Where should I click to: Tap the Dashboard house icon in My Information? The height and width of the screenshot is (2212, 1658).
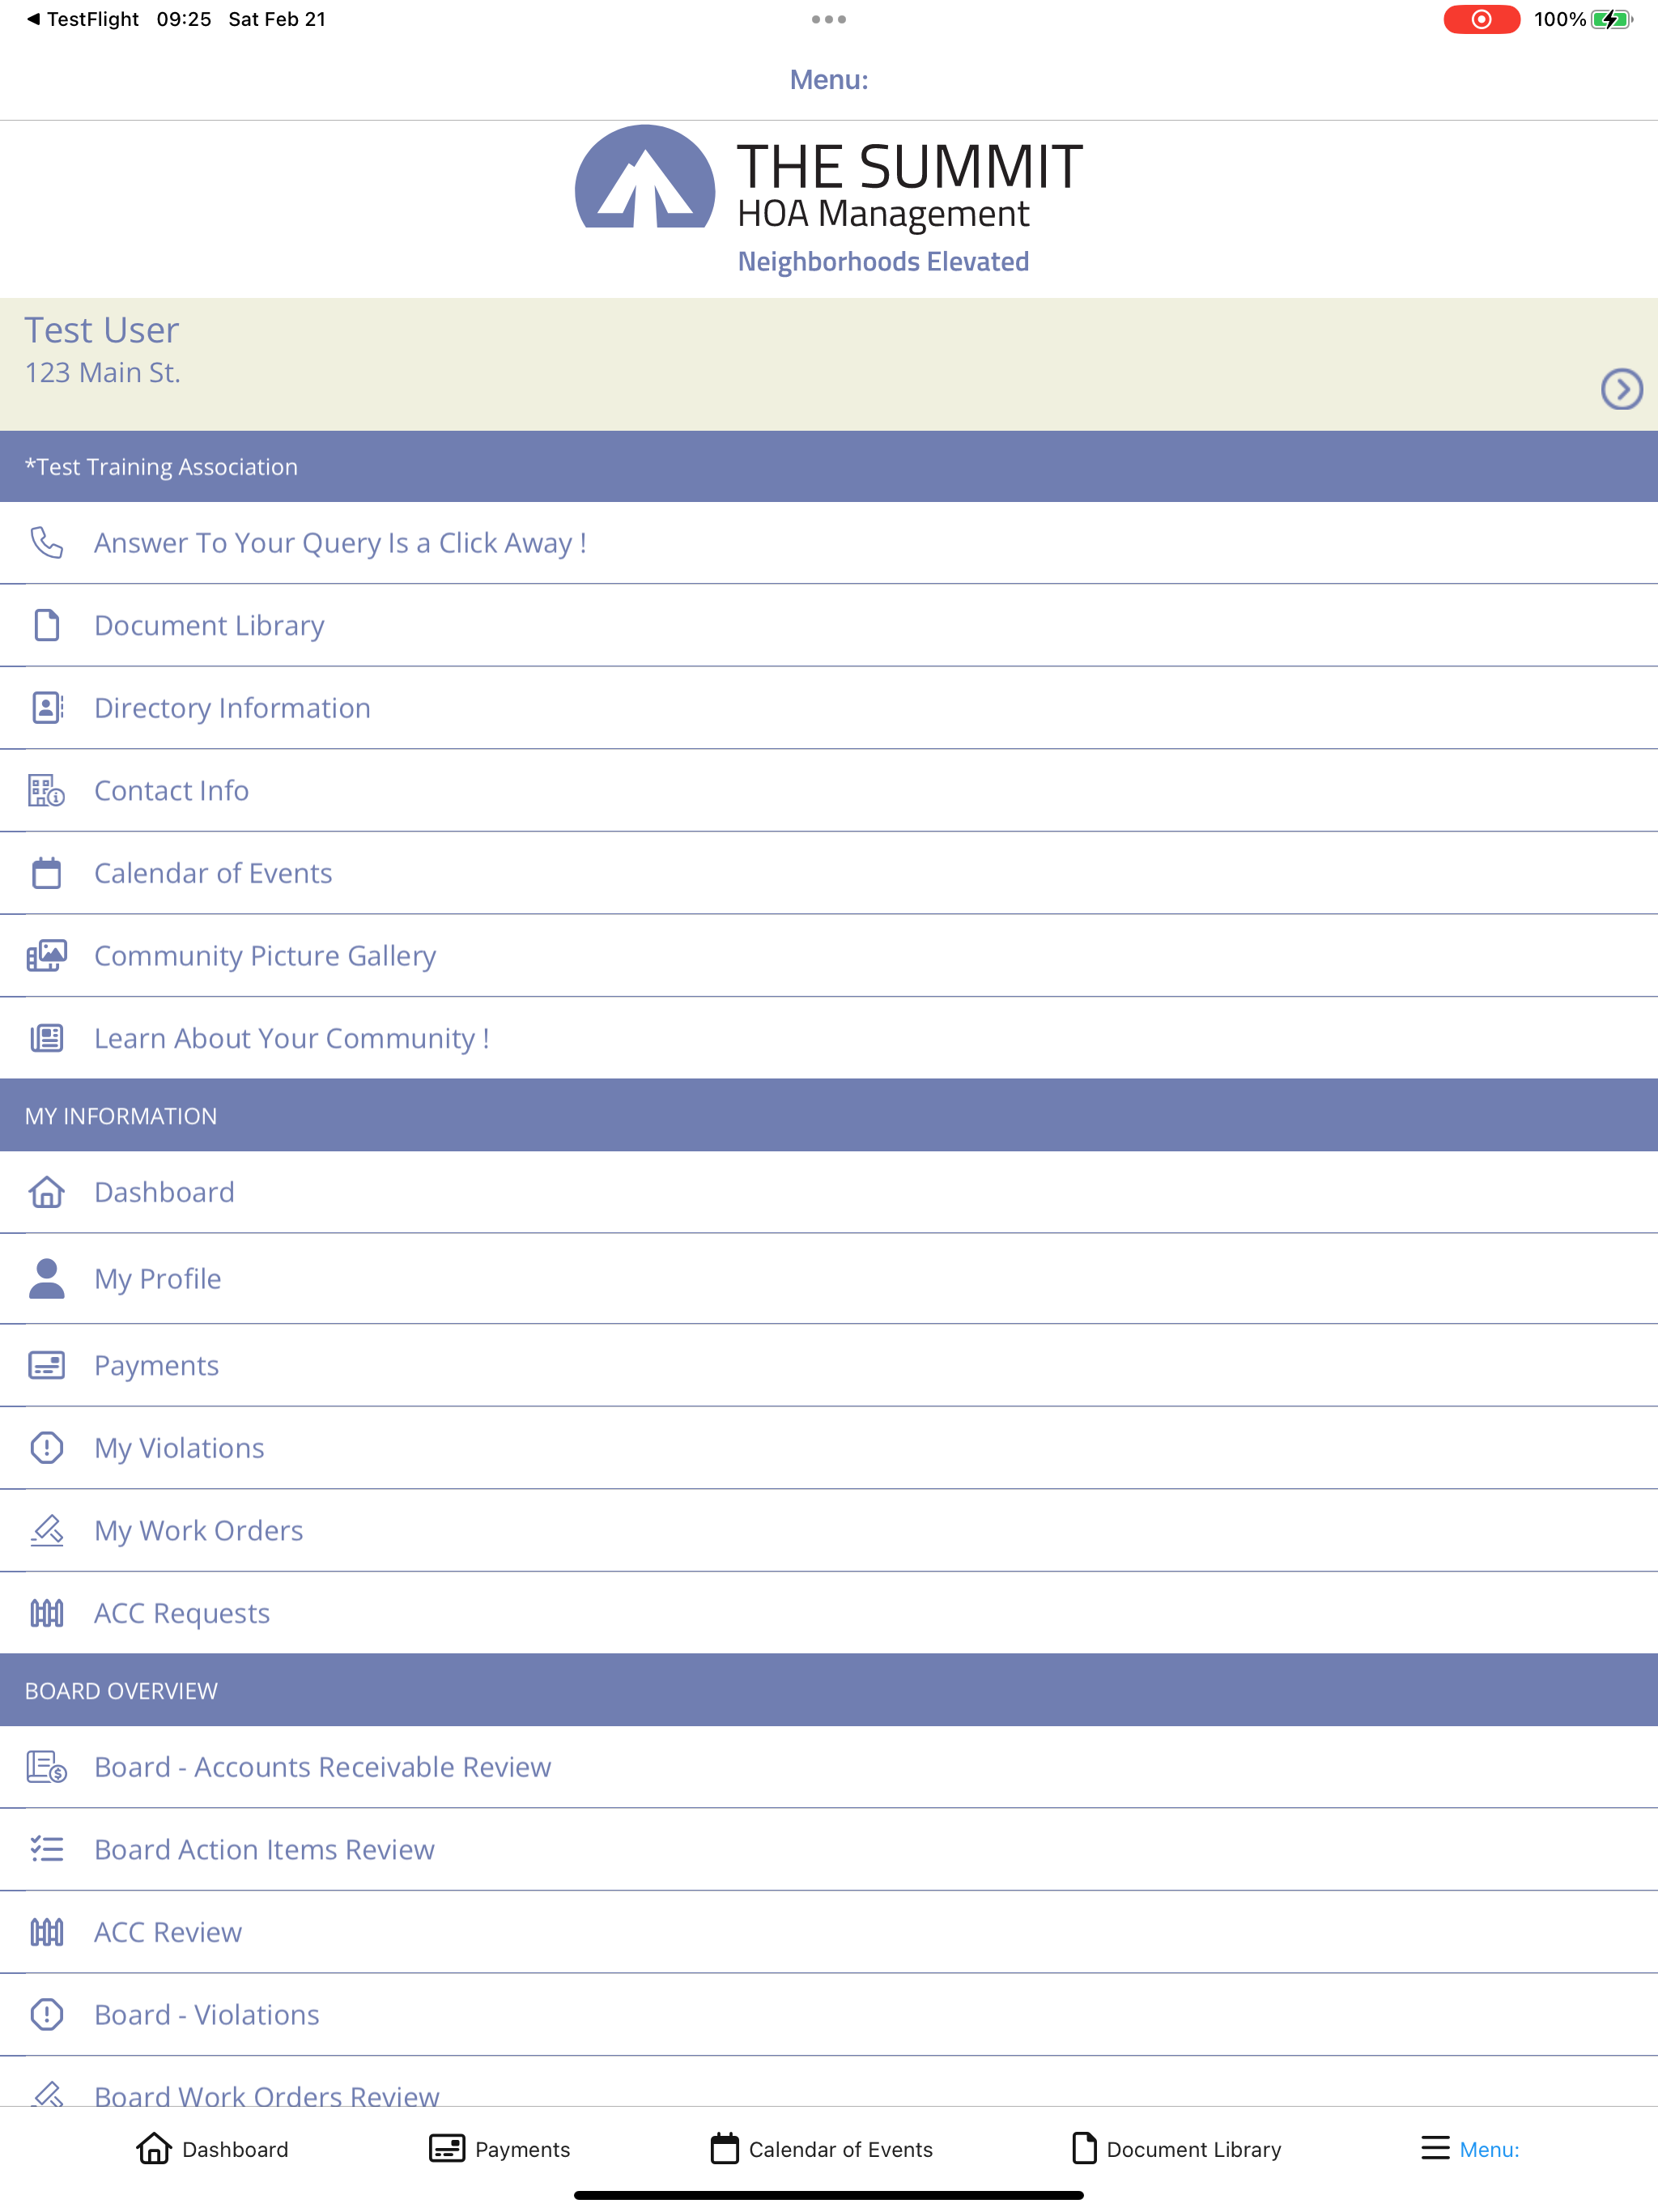click(46, 1192)
